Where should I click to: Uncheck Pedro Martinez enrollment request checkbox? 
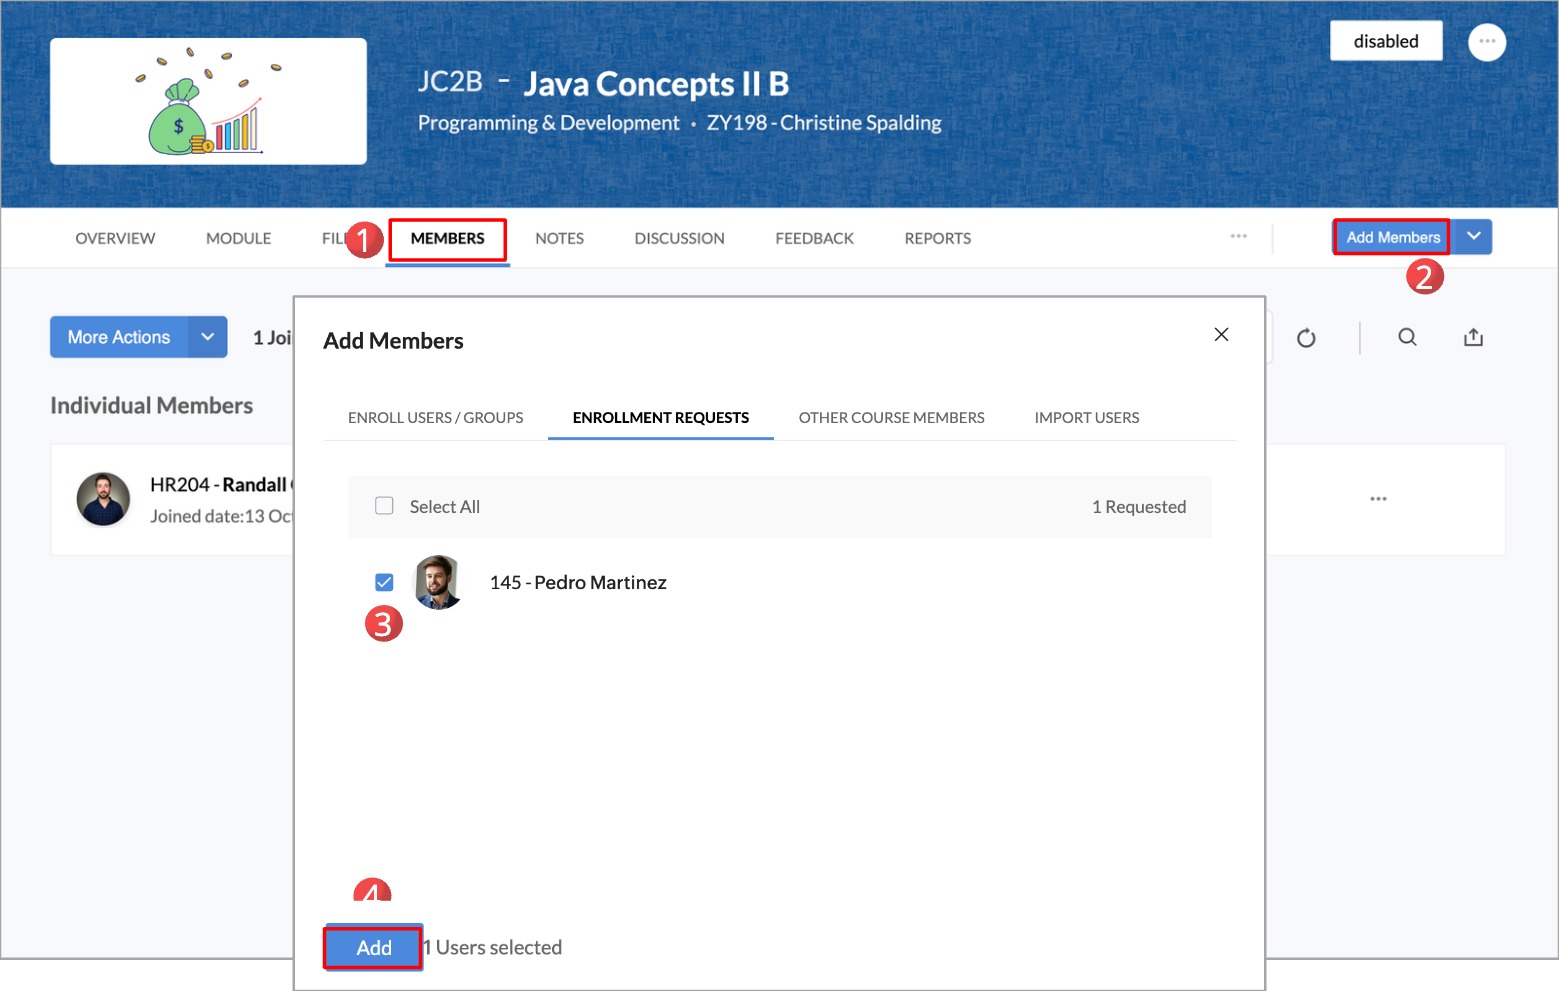(384, 582)
